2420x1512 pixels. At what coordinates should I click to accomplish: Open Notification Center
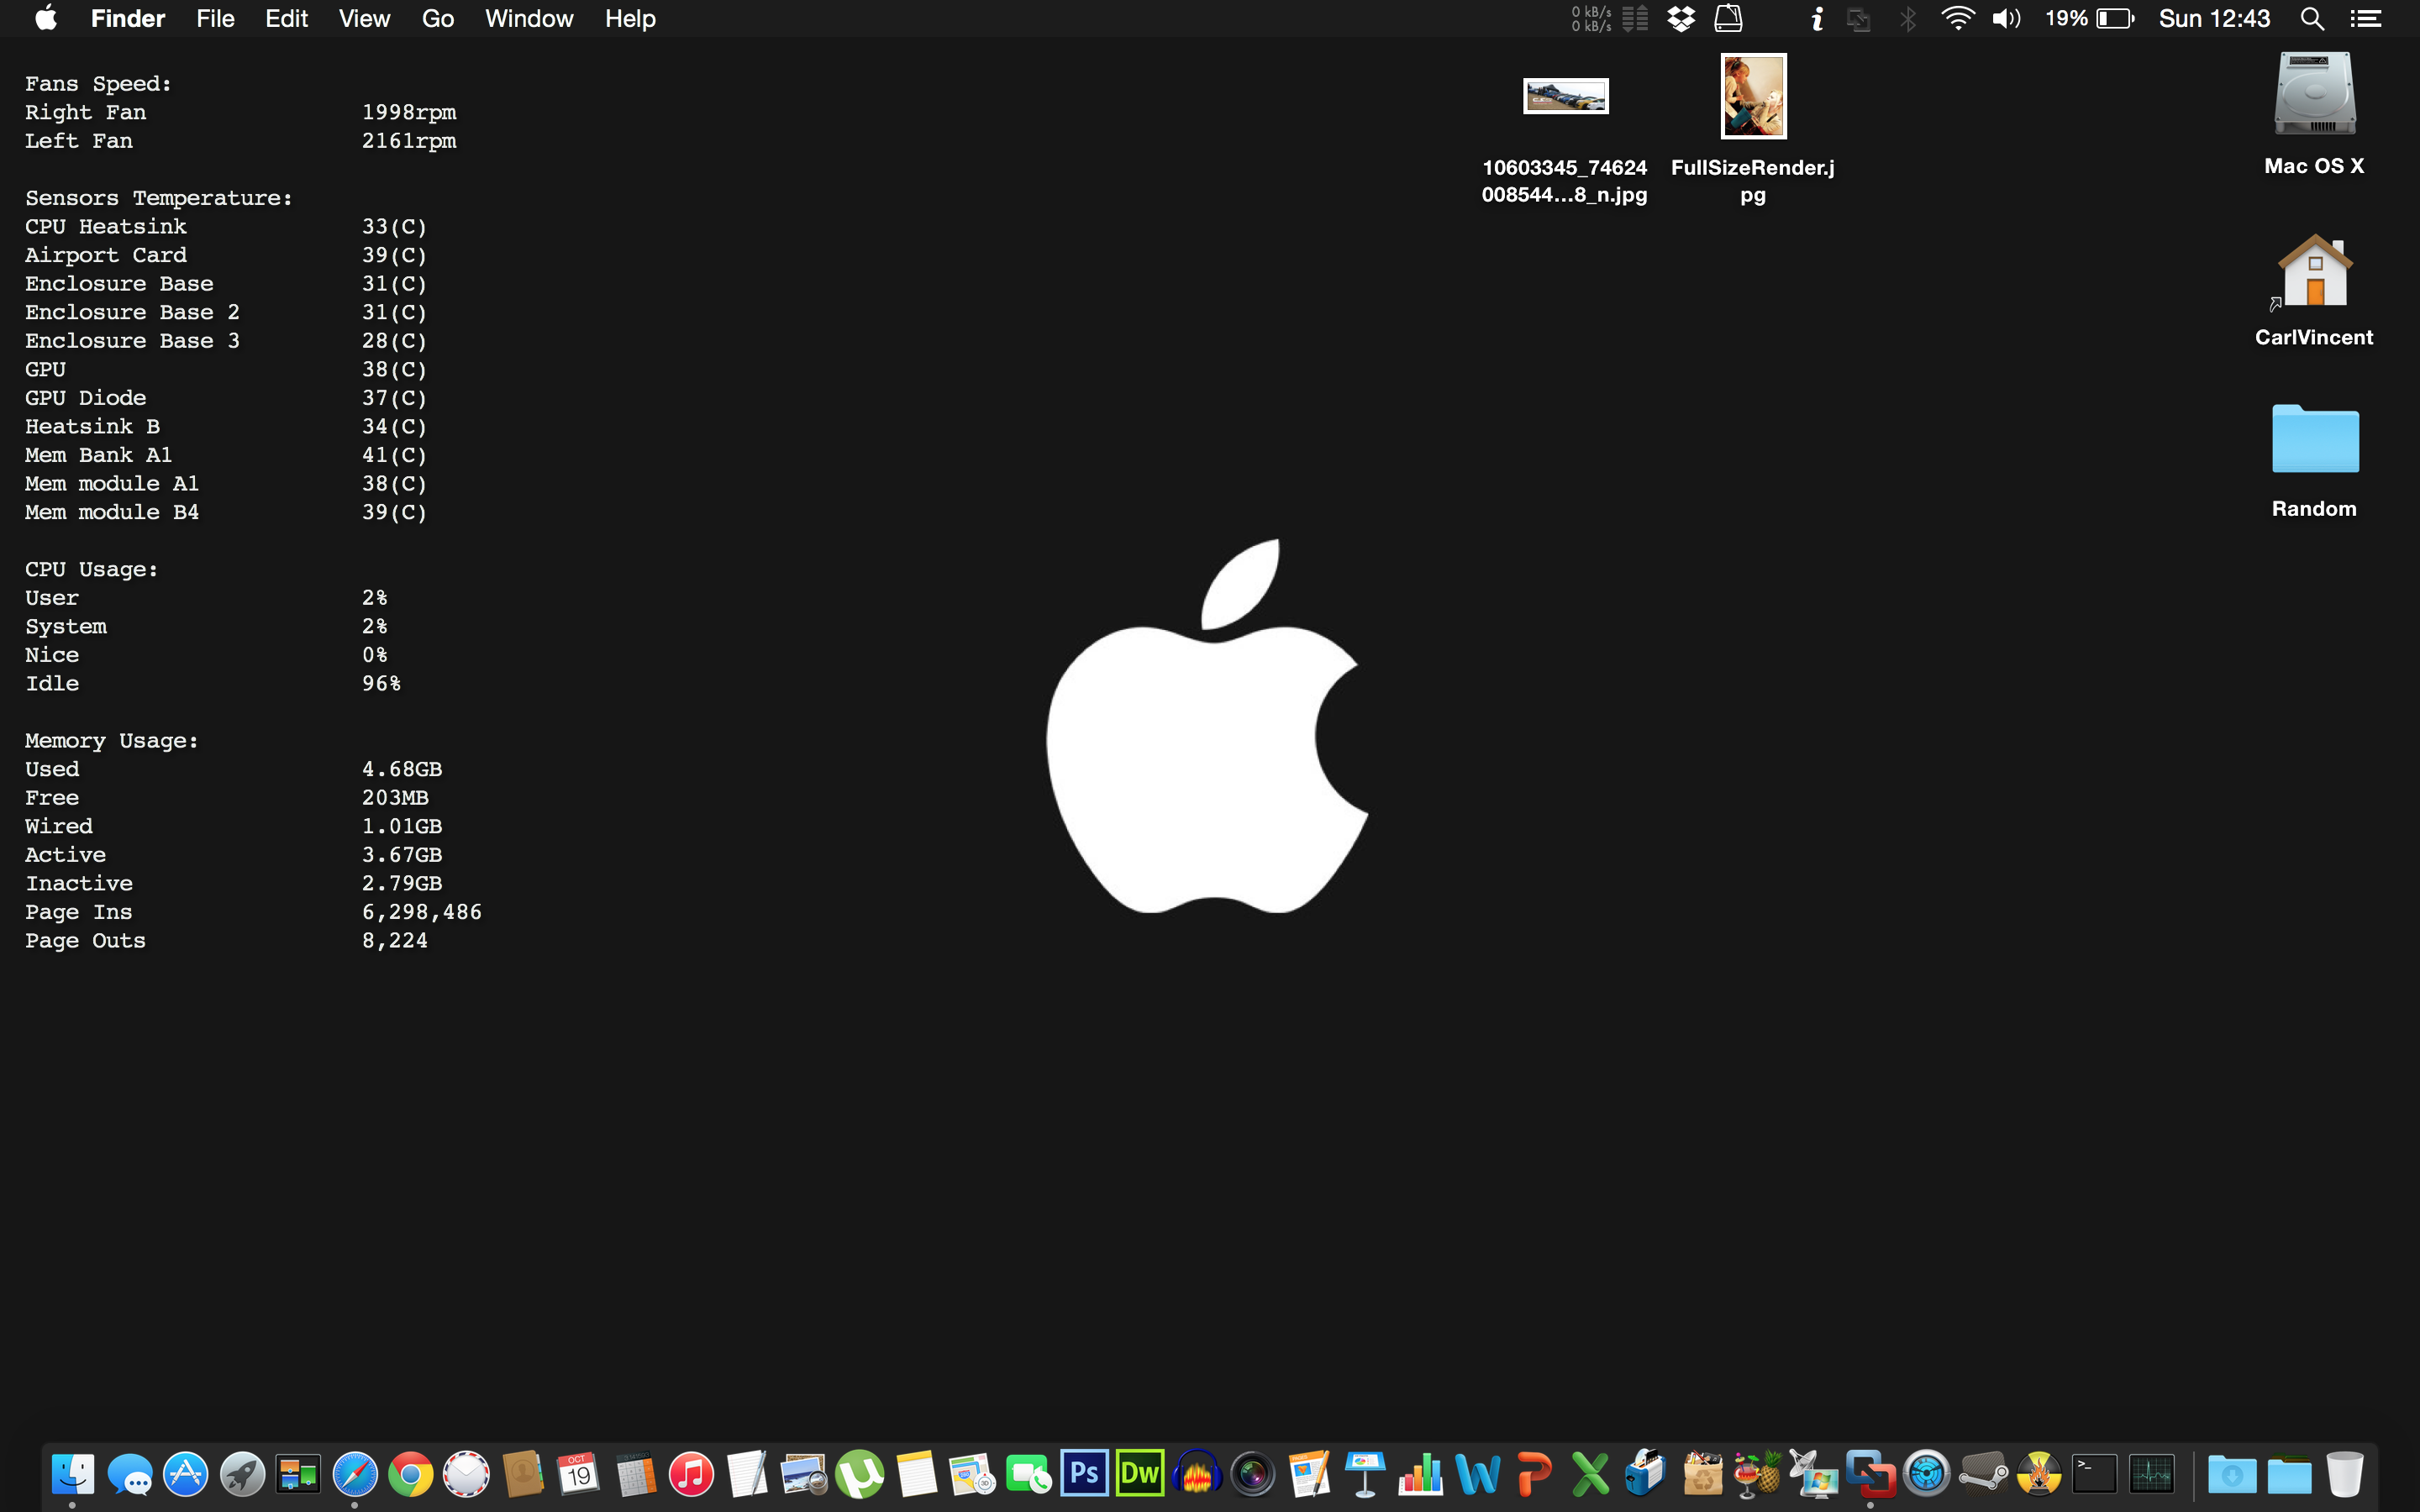coord(2368,18)
